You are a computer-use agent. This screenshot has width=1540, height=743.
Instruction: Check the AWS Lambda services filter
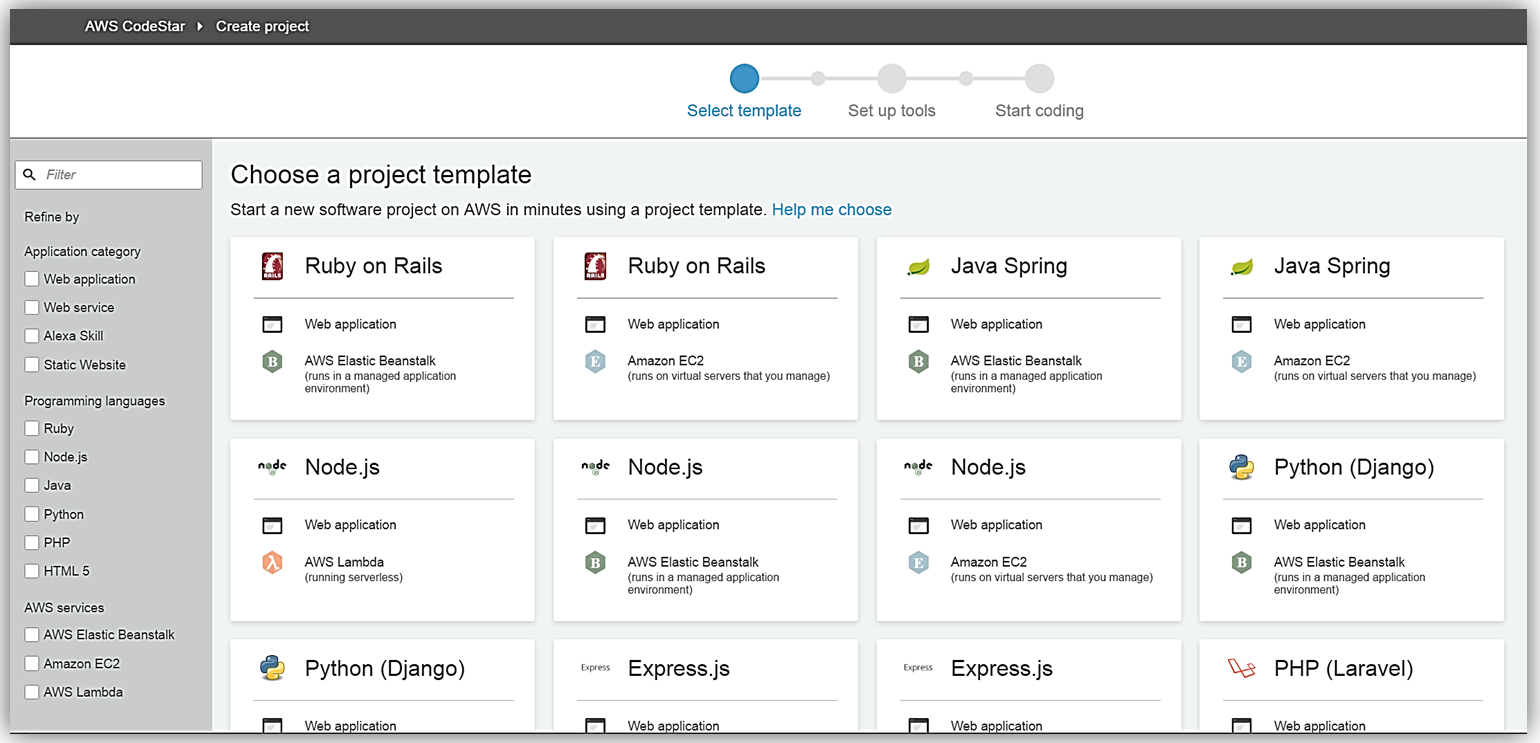(32, 692)
